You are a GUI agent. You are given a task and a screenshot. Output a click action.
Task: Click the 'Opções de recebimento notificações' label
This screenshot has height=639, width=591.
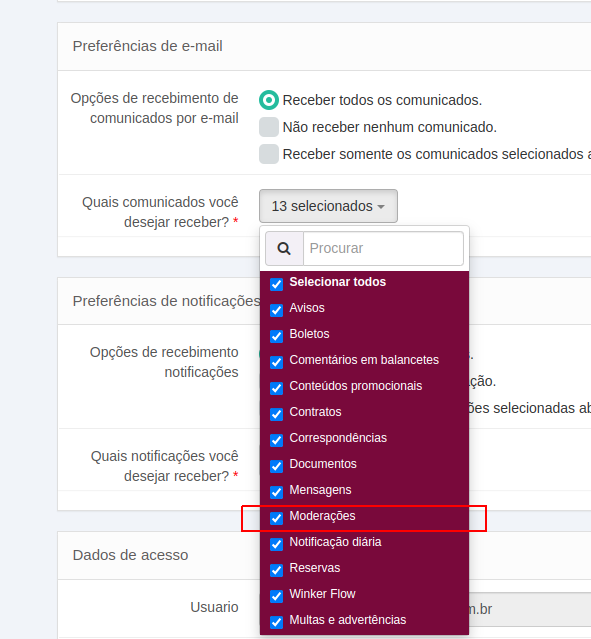(x=164, y=362)
